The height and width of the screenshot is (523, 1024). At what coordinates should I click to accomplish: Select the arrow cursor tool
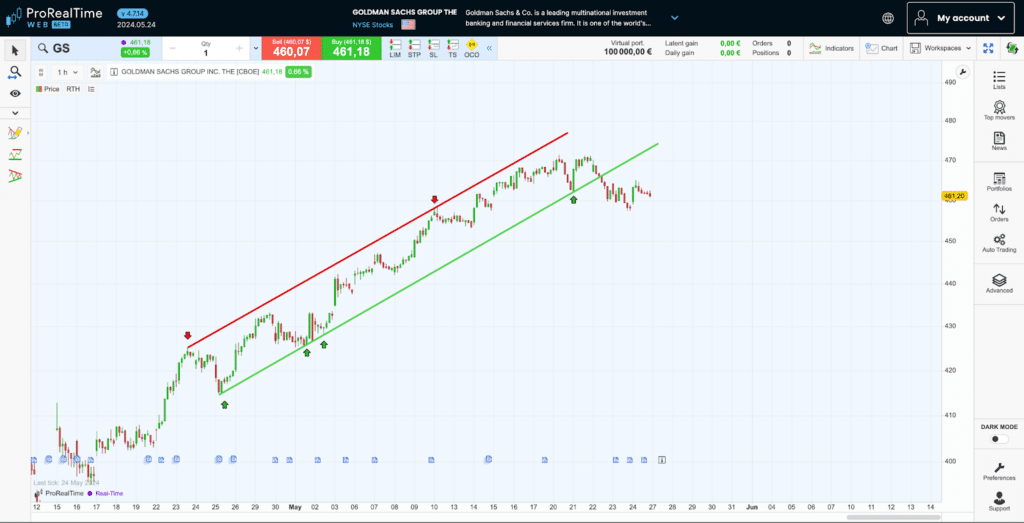click(15, 50)
